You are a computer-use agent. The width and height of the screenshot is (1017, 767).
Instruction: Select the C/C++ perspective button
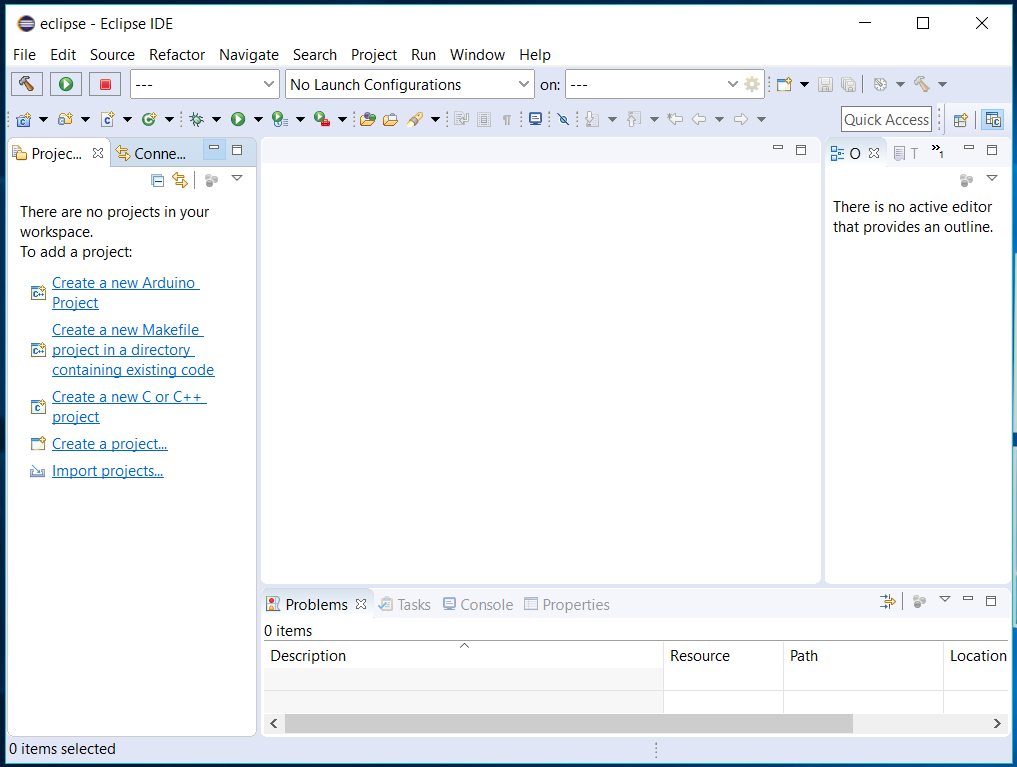(993, 119)
